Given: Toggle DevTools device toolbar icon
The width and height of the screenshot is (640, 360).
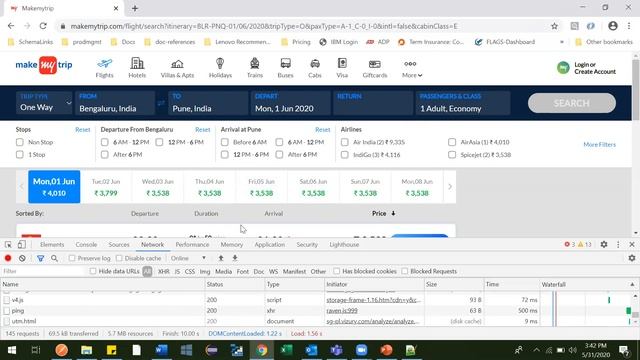Looking at the screenshot, I should [22, 244].
